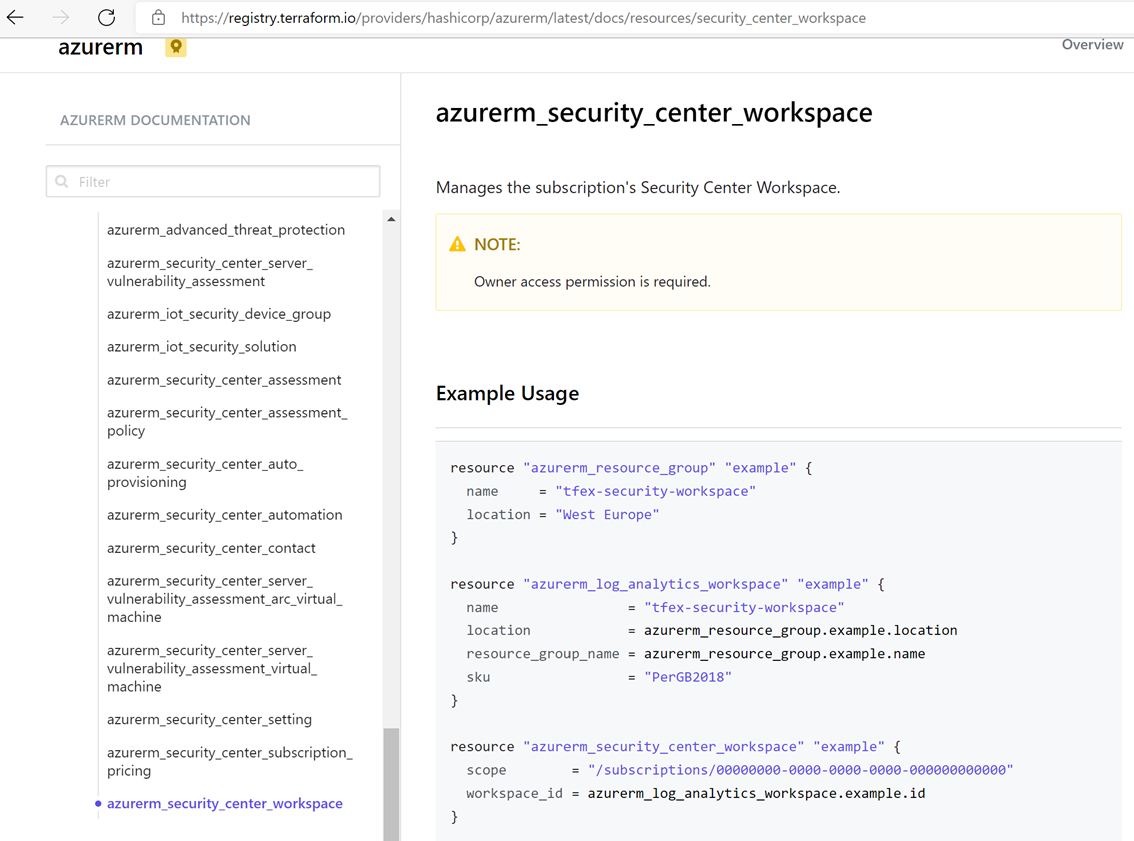Screen dimensions: 1134x841
Task: Select azurerm_security_center_assessment_policy in the sidebar
Action: pyautogui.click(x=227, y=421)
